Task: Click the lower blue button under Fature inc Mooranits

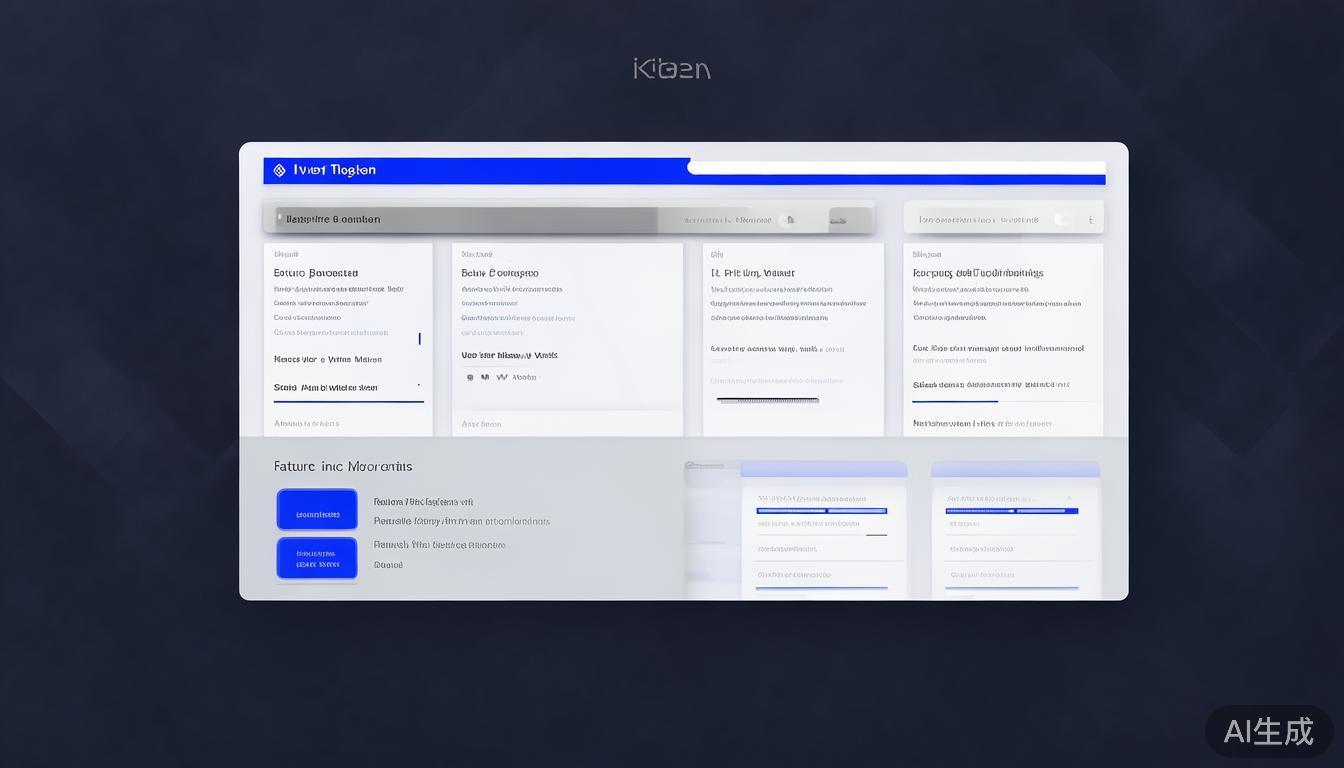Action: point(317,558)
